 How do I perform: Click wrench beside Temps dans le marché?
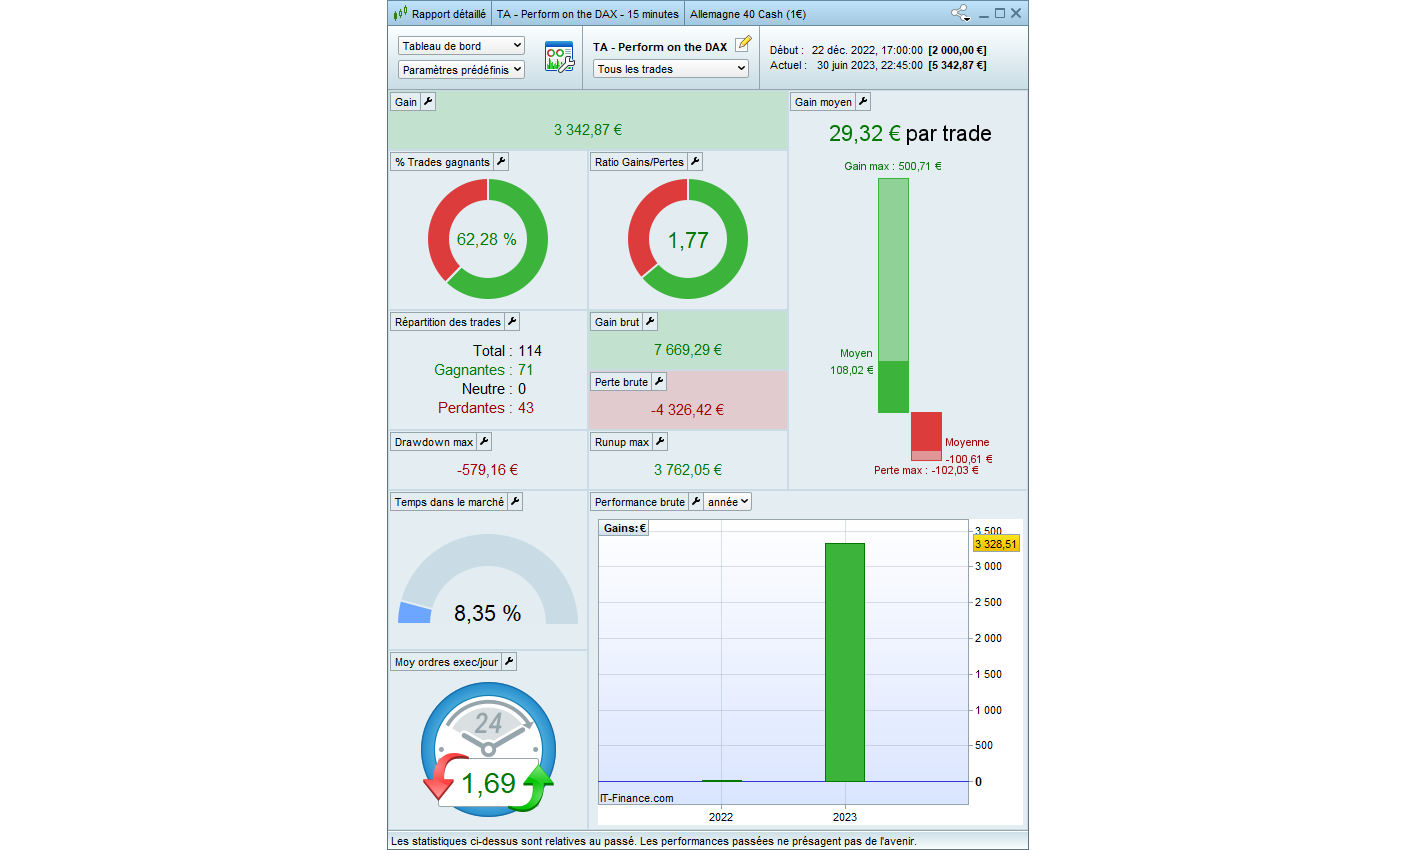click(515, 502)
